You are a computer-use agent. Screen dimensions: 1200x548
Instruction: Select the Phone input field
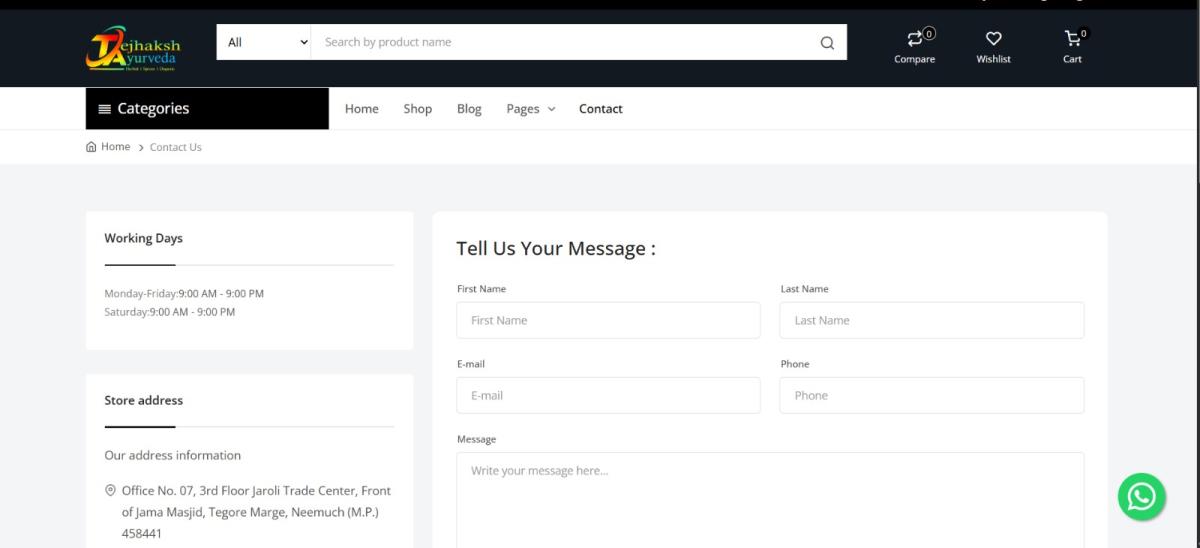[x=931, y=395]
